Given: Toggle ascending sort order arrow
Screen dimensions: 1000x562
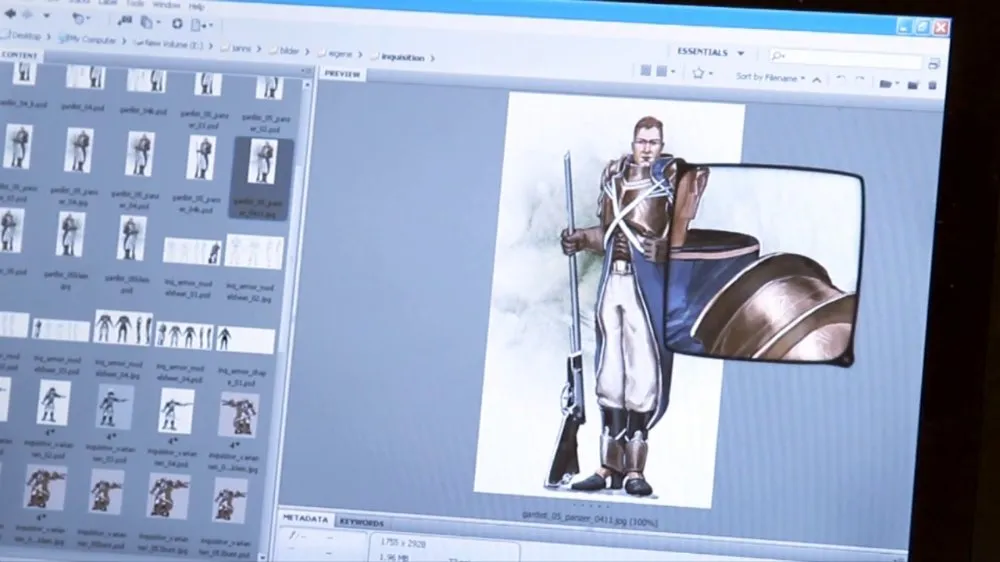Looking at the screenshot, I should click(x=817, y=78).
